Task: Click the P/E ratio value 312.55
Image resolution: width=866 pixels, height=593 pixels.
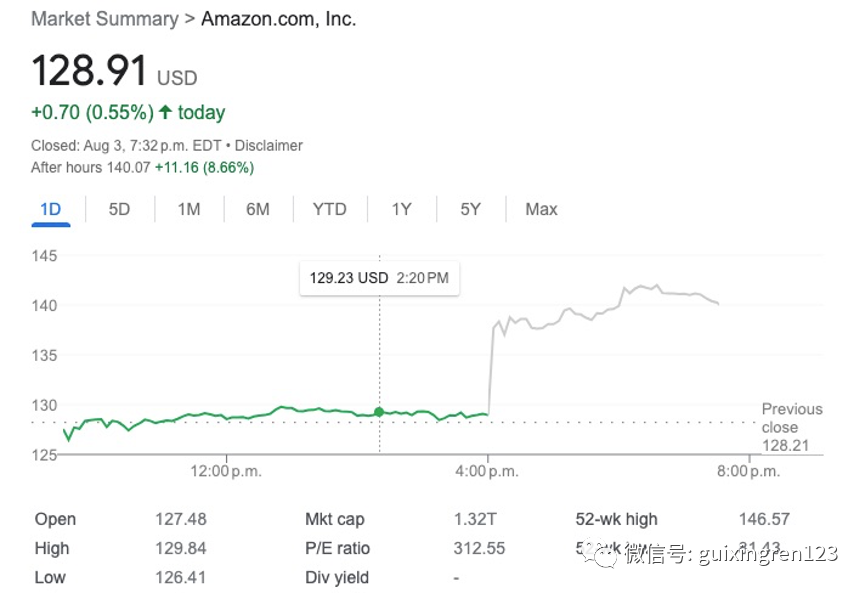Action: click(x=479, y=548)
